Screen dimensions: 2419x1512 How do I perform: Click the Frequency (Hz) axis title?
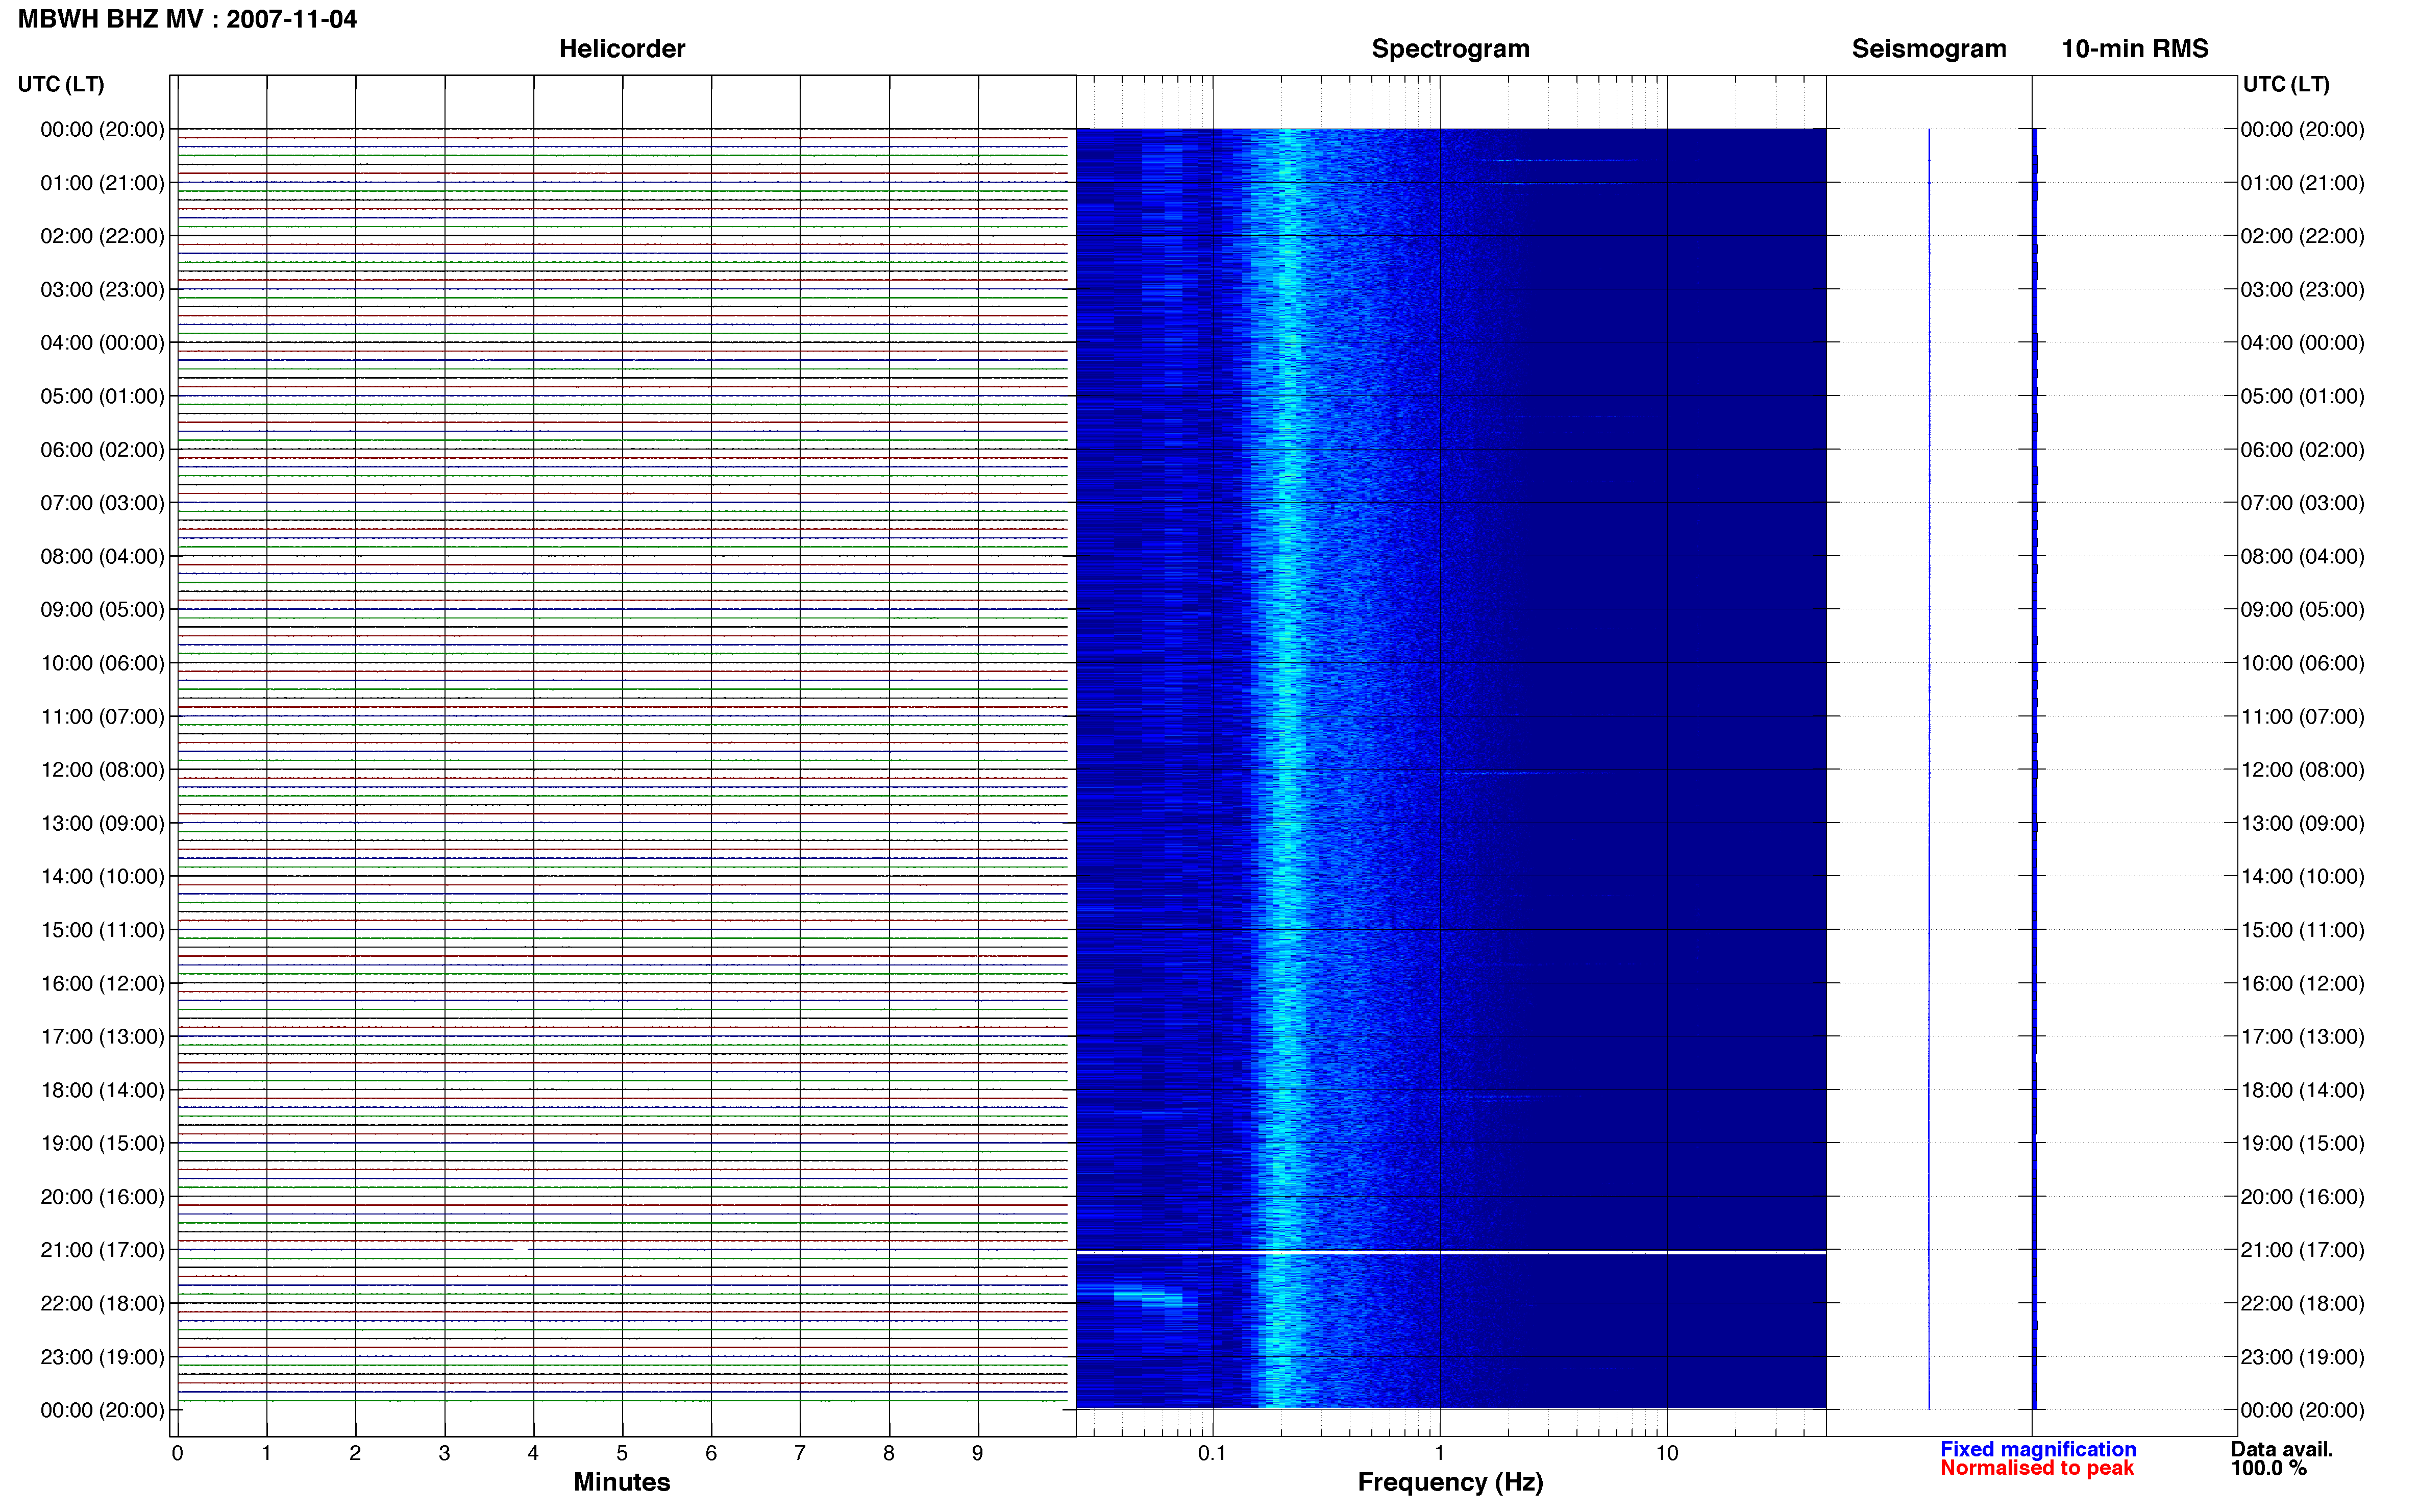pyautogui.click(x=1450, y=1482)
